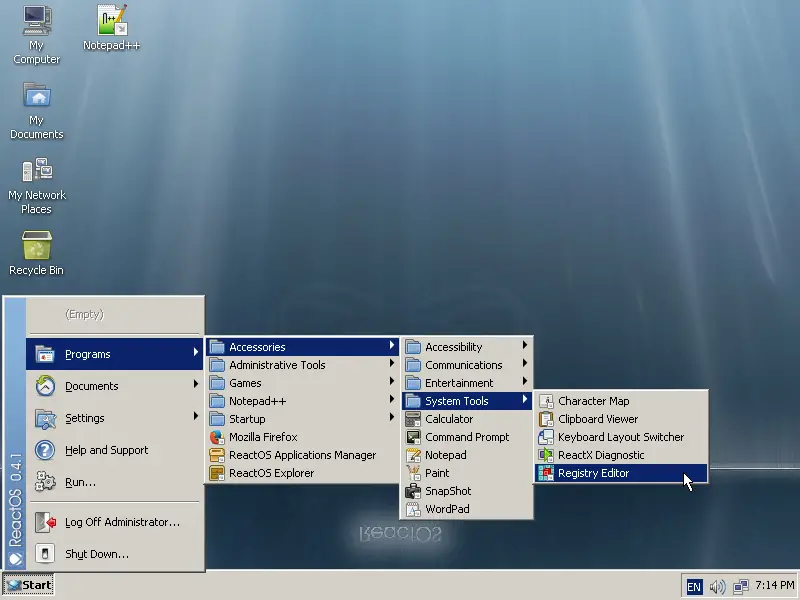Select ReactX Diagnostic menu entry

[x=621, y=455]
